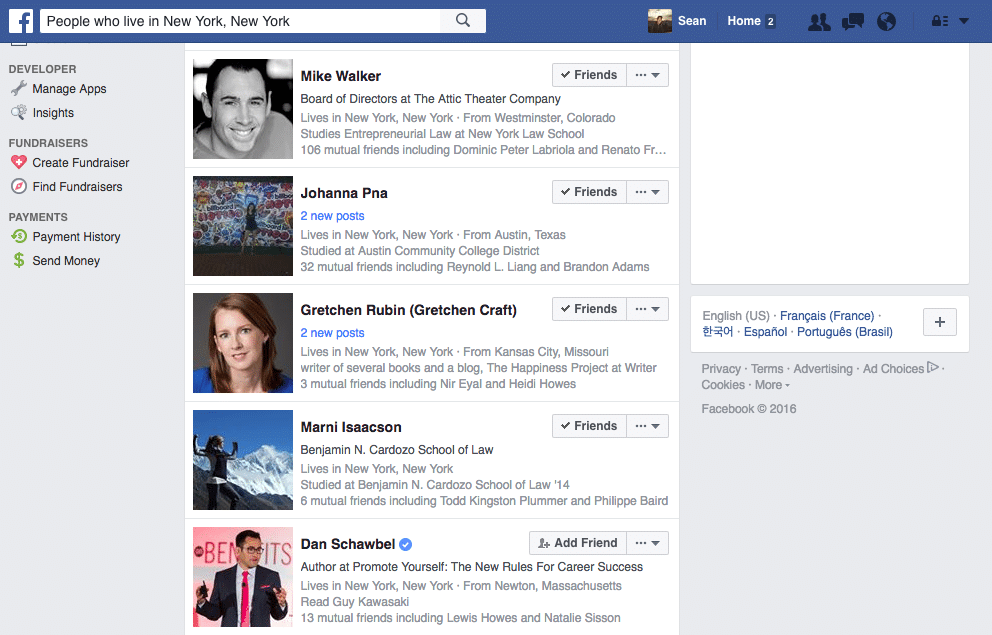Image resolution: width=992 pixels, height=635 pixels.
Task: Click Home notification count badge 2
Action: (770, 22)
